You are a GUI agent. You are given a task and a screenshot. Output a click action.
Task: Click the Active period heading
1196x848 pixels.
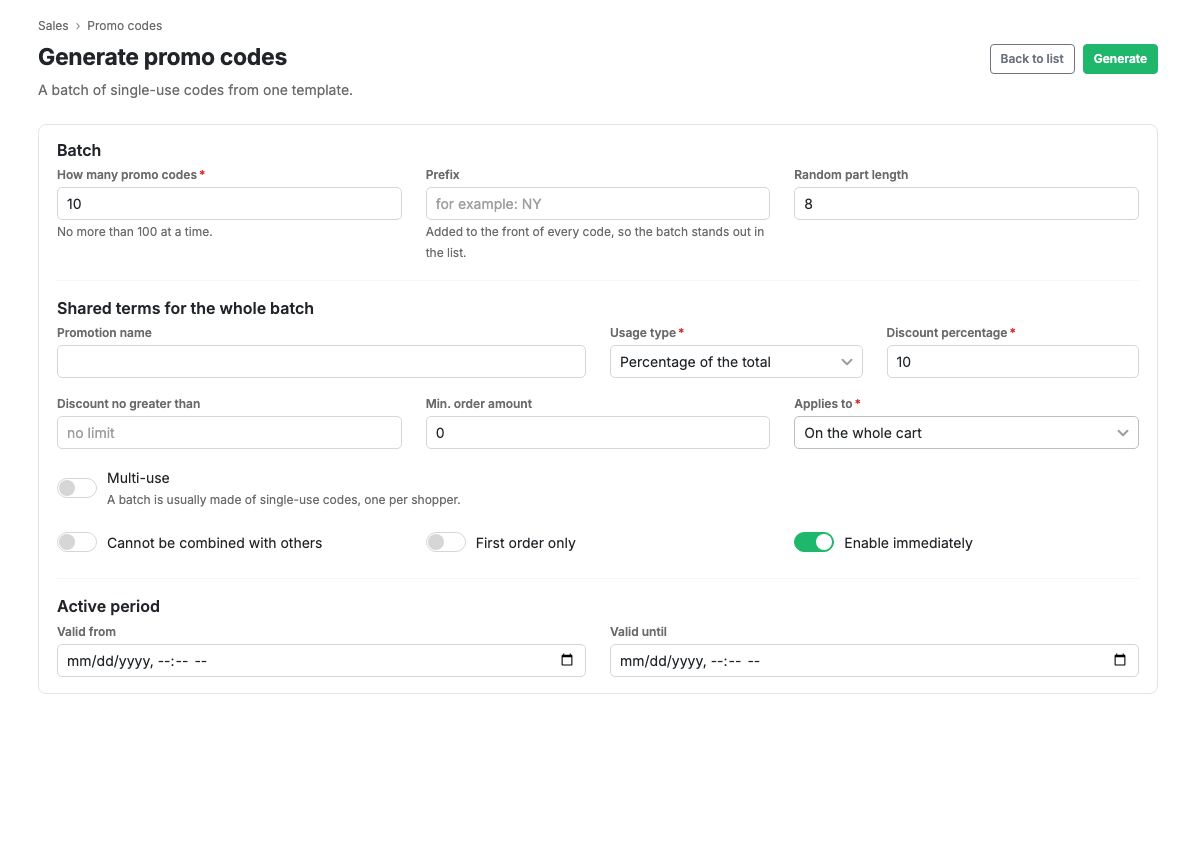(108, 606)
